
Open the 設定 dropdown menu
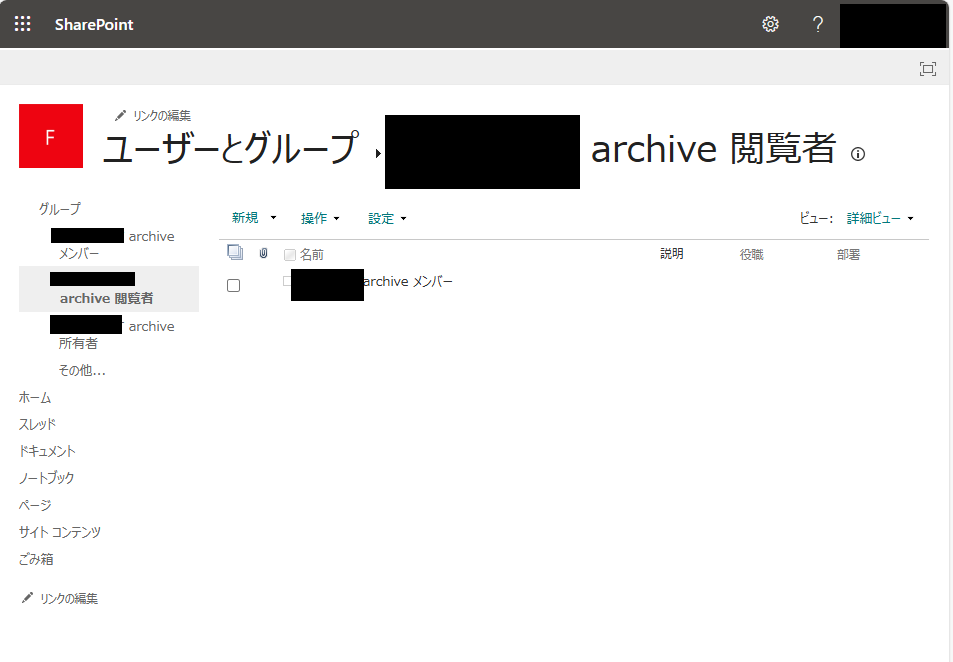(387, 218)
